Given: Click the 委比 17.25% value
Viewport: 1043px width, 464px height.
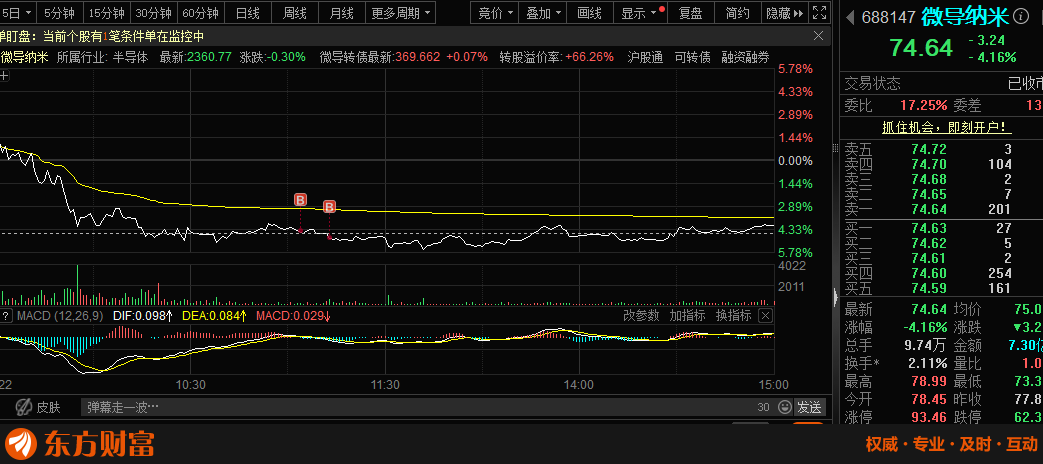Looking at the screenshot, I should coord(924,105).
